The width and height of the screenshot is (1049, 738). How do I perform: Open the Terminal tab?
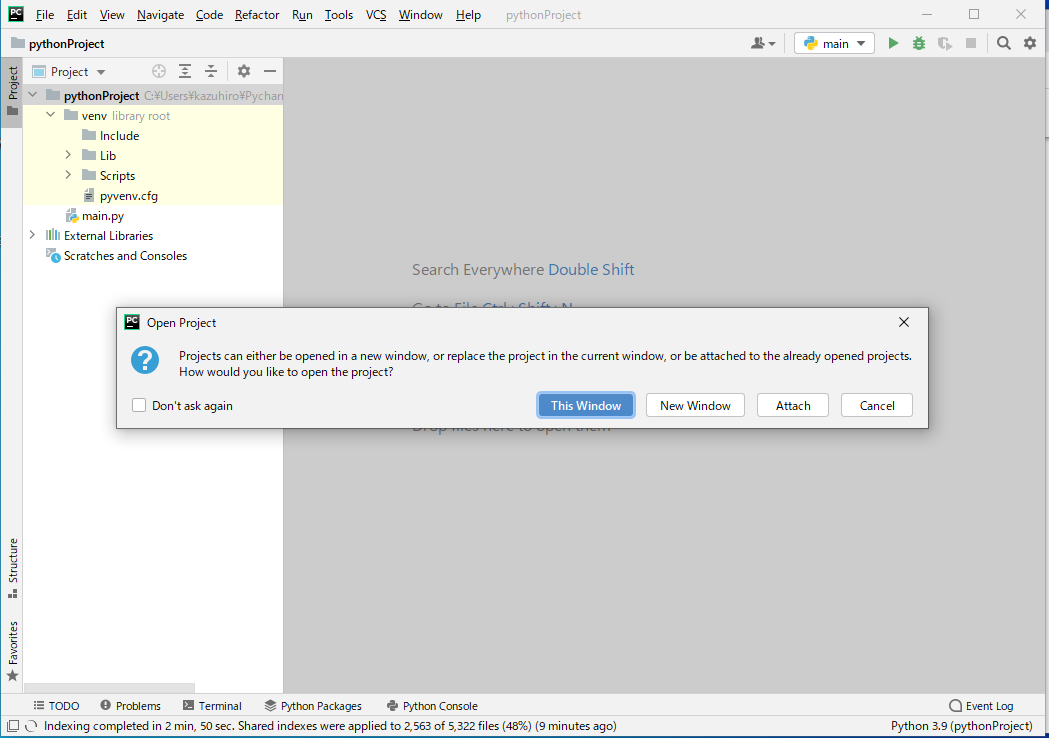211,705
